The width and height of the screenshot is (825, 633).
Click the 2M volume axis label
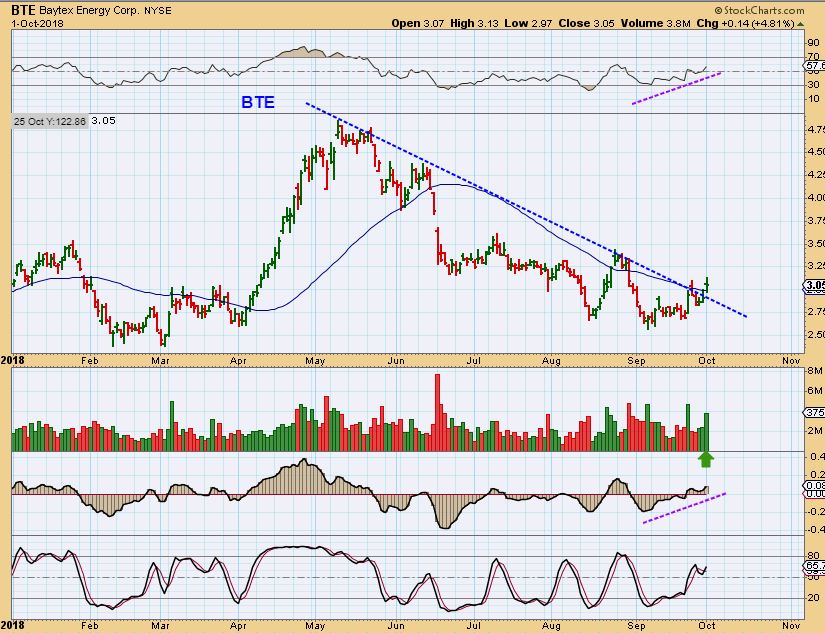point(814,431)
